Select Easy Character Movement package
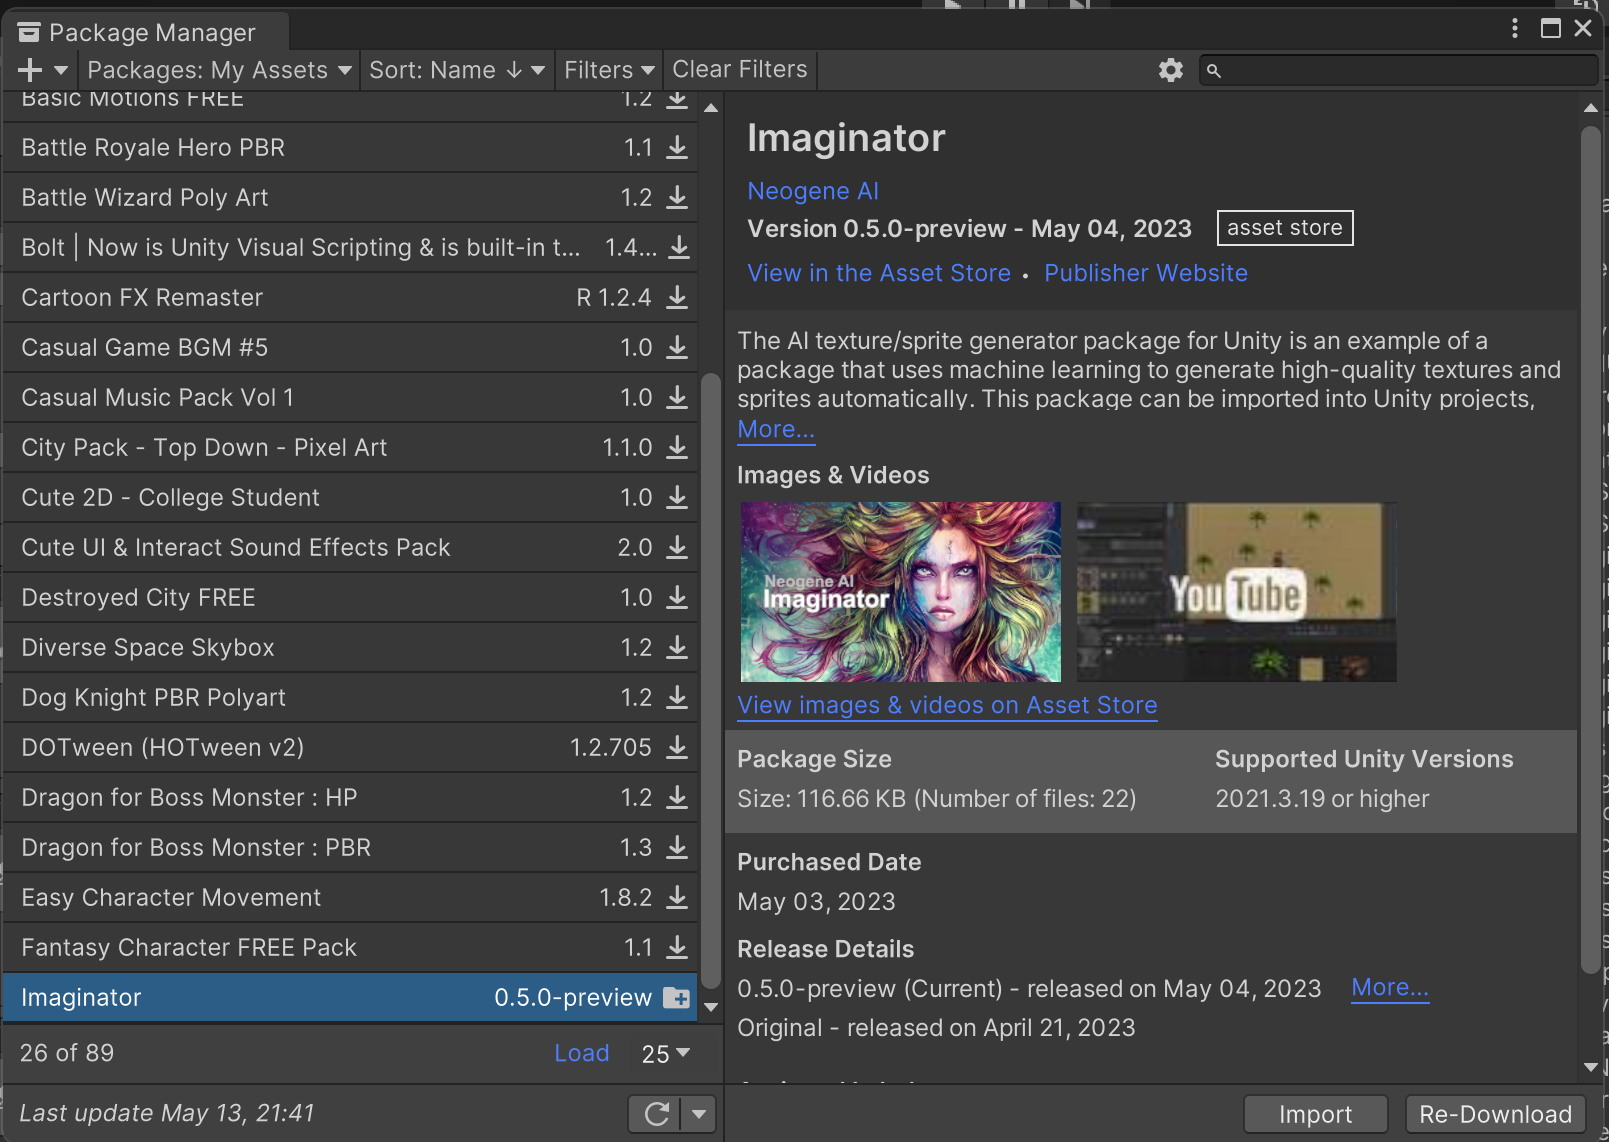This screenshot has width=1609, height=1142. (x=350, y=897)
